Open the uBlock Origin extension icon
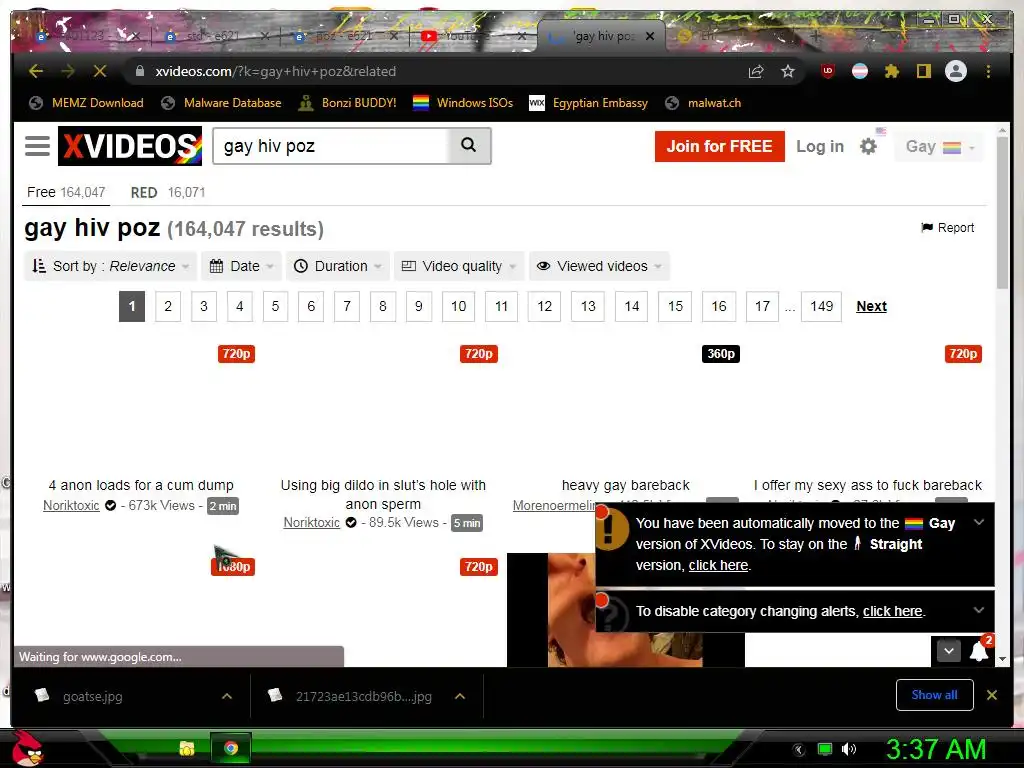The width and height of the screenshot is (1024, 768). coord(828,71)
